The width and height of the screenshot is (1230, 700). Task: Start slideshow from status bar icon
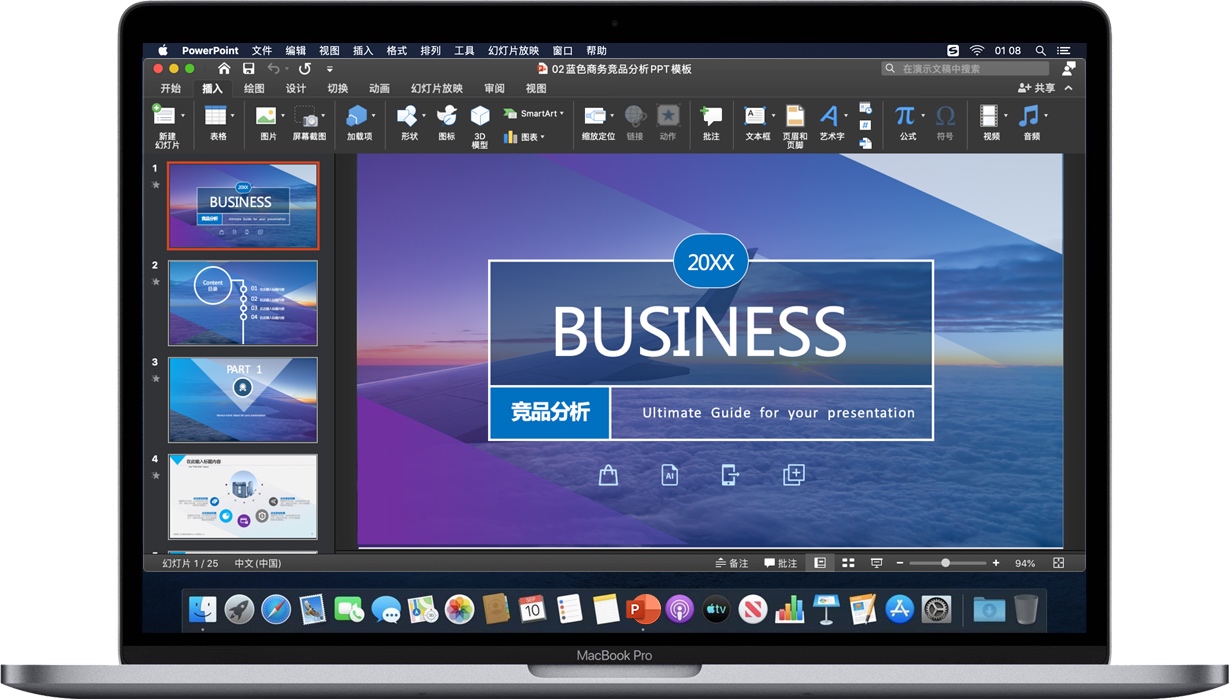(877, 562)
